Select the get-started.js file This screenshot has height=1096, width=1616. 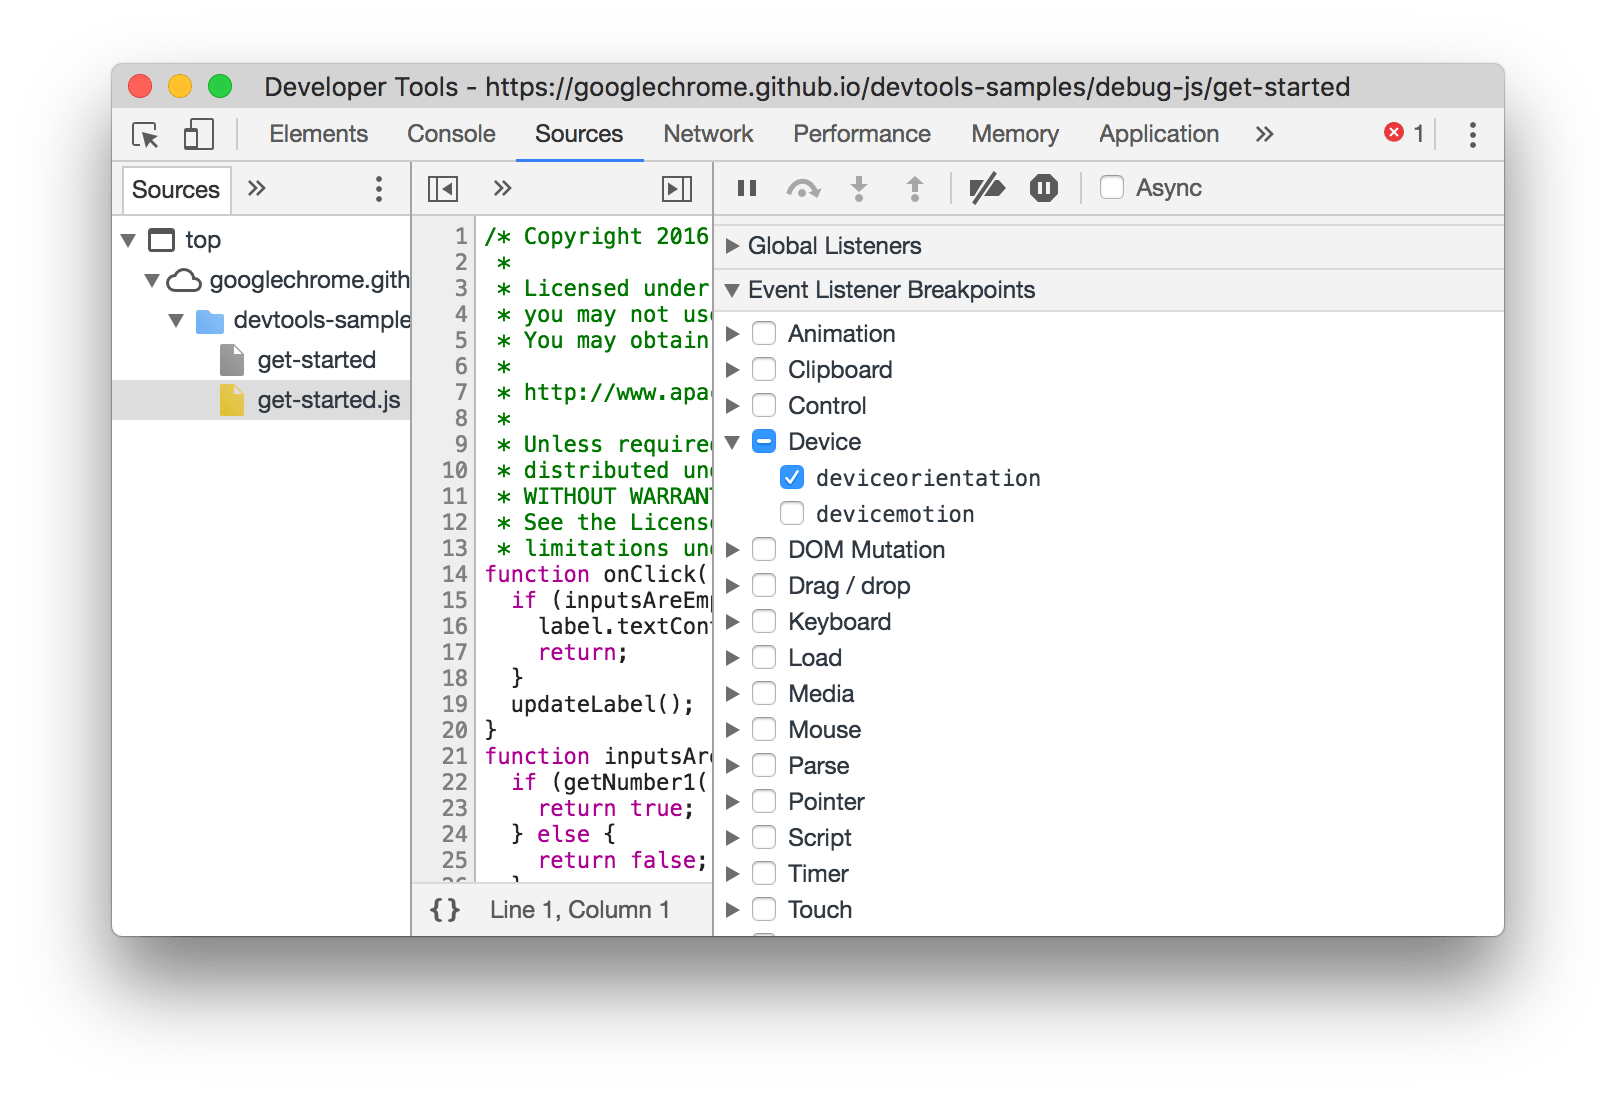(328, 399)
